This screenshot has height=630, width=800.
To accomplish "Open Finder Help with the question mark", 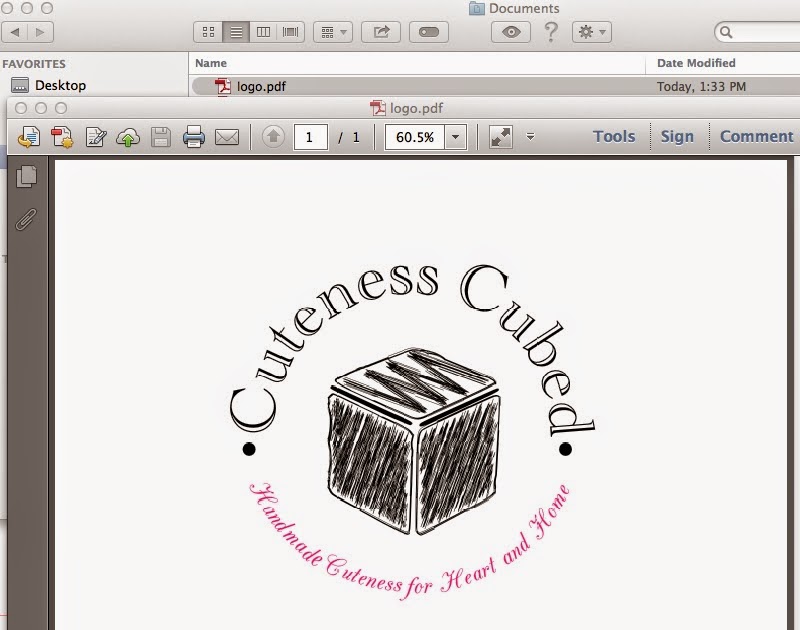I will pos(551,31).
